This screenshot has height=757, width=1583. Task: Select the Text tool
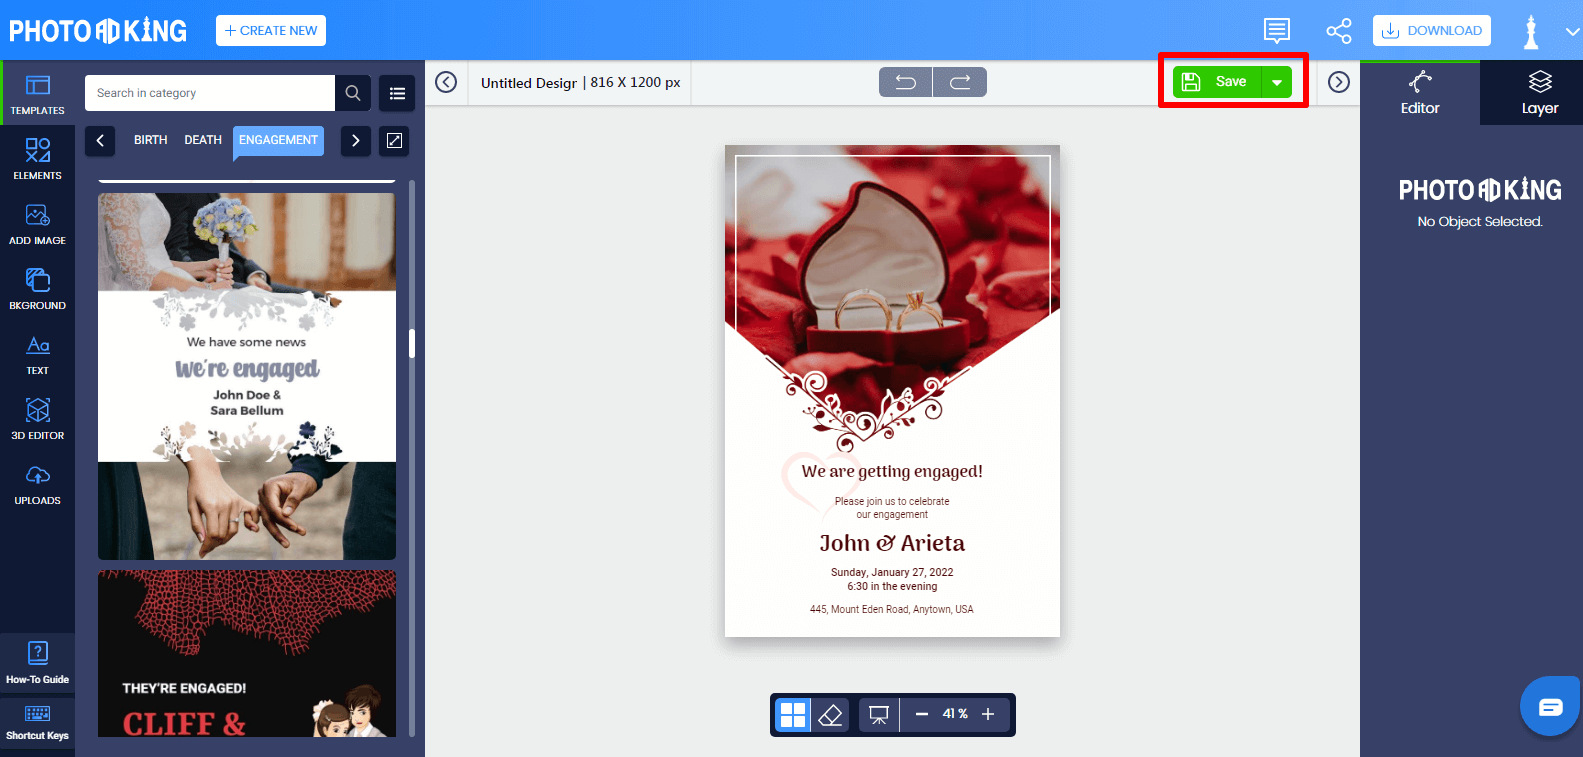(37, 354)
